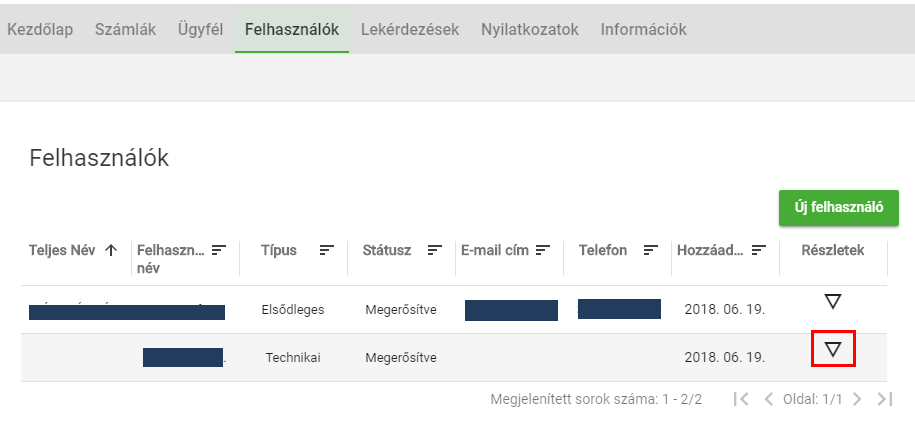Open filter menu for Típus column

(327, 250)
